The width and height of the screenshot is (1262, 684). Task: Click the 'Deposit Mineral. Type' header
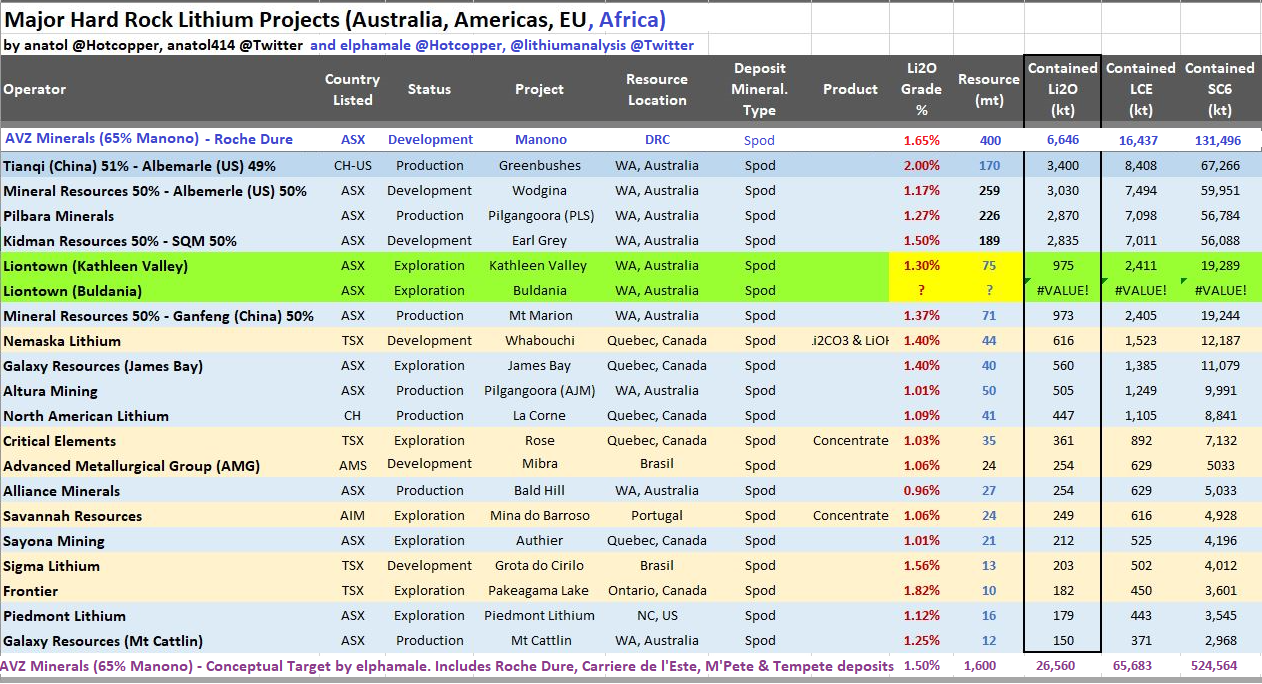pyautogui.click(x=760, y=89)
